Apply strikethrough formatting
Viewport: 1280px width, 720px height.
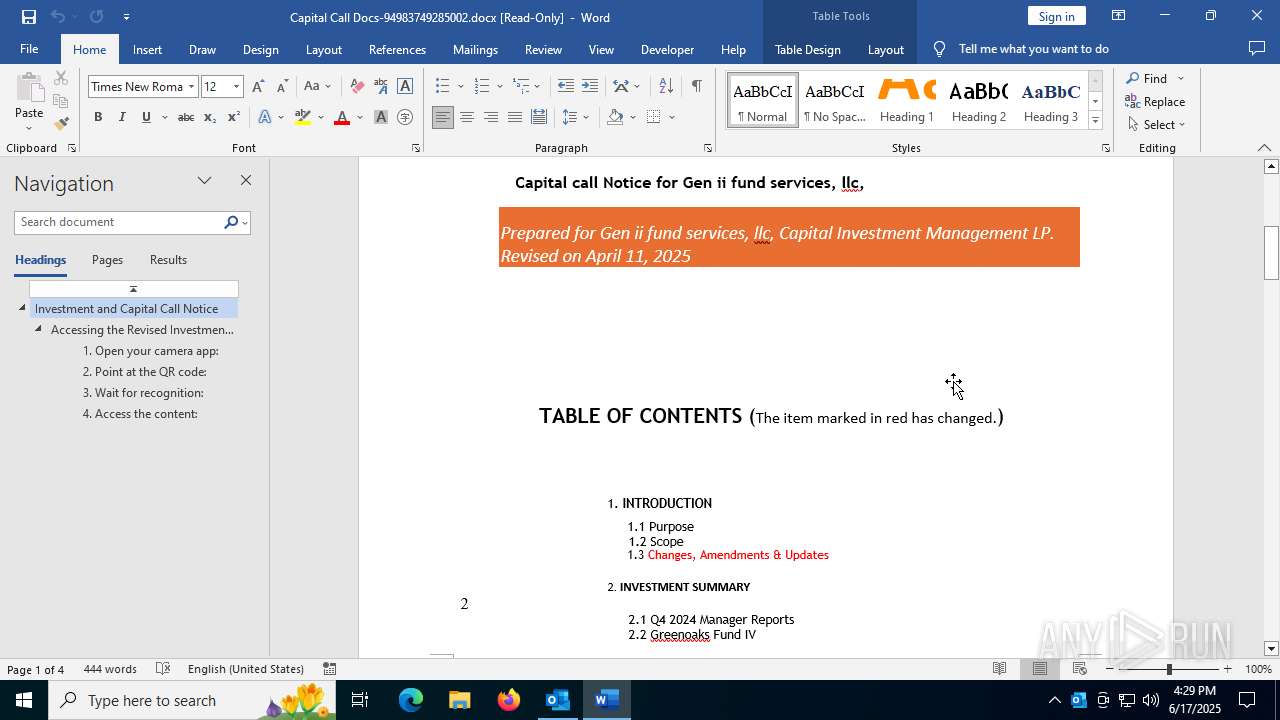(x=186, y=117)
